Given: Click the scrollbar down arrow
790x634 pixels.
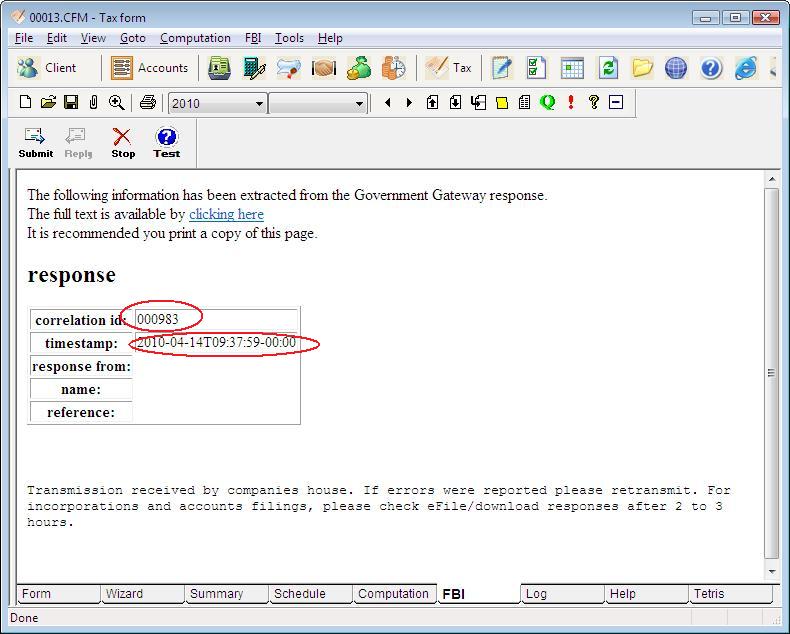Looking at the screenshot, I should coord(771,572).
